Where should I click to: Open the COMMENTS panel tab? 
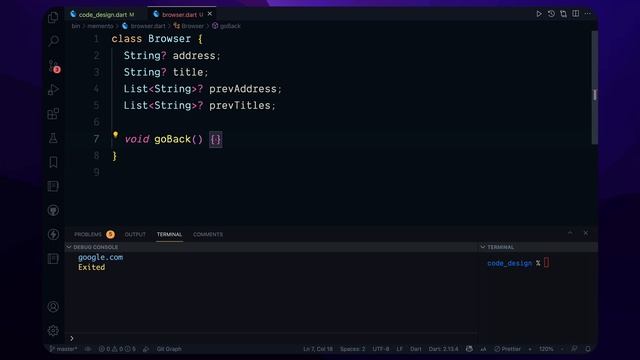[208, 234]
